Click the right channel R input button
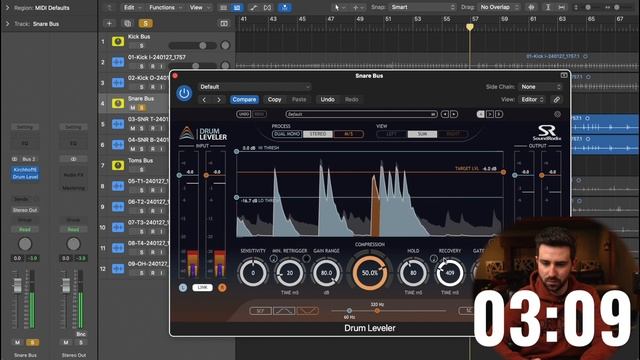Viewport: 640px width, 360px height. (222, 287)
